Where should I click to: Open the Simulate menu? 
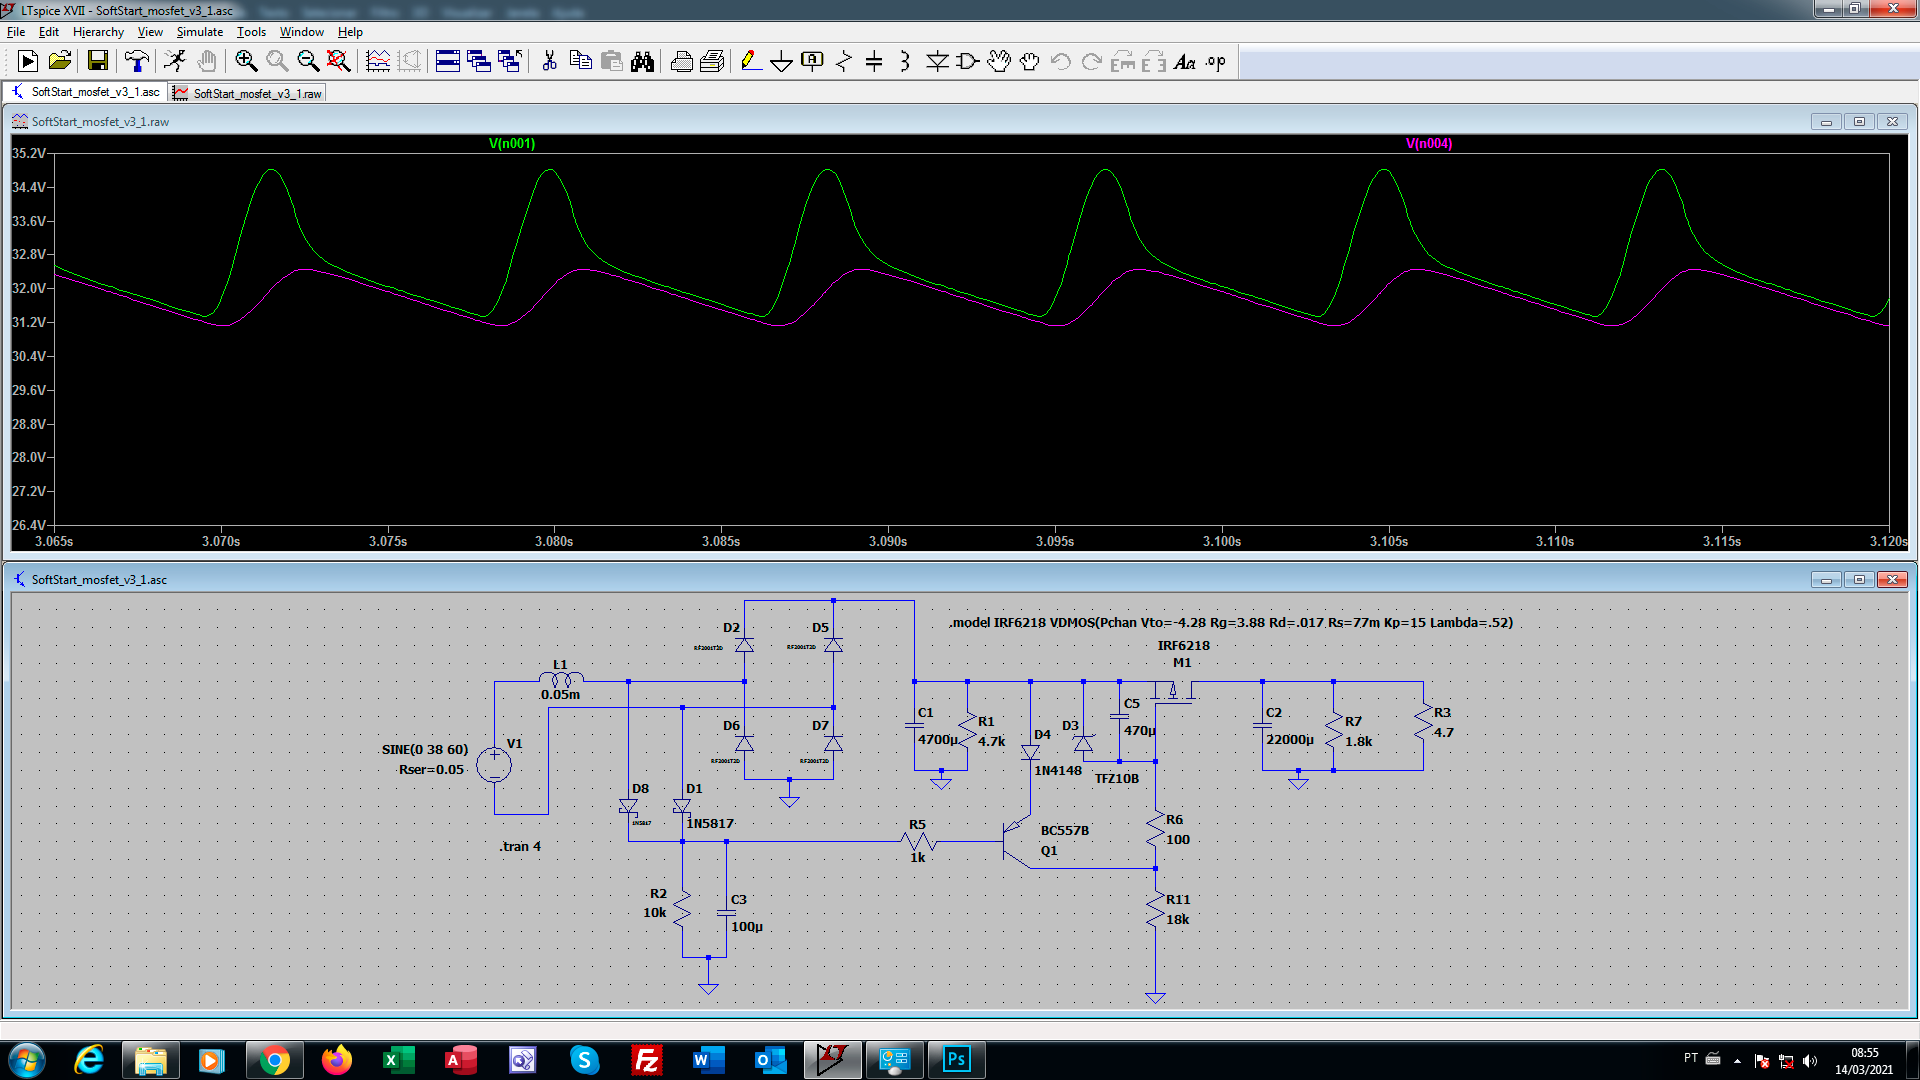click(x=200, y=32)
